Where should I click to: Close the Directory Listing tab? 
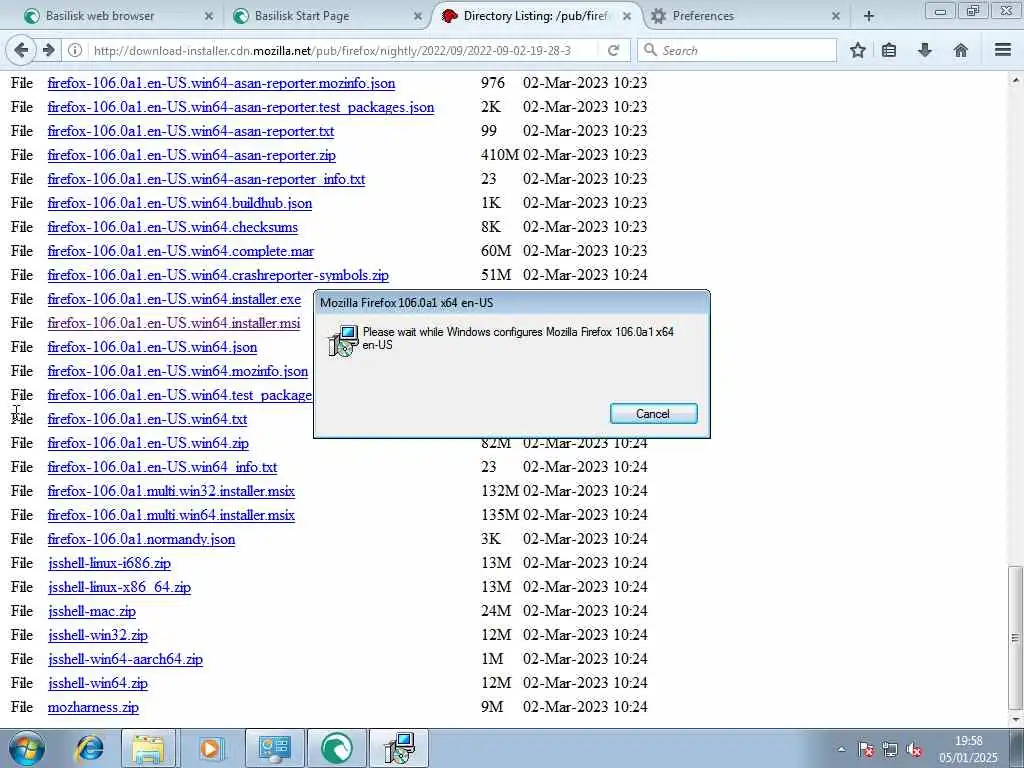click(627, 16)
